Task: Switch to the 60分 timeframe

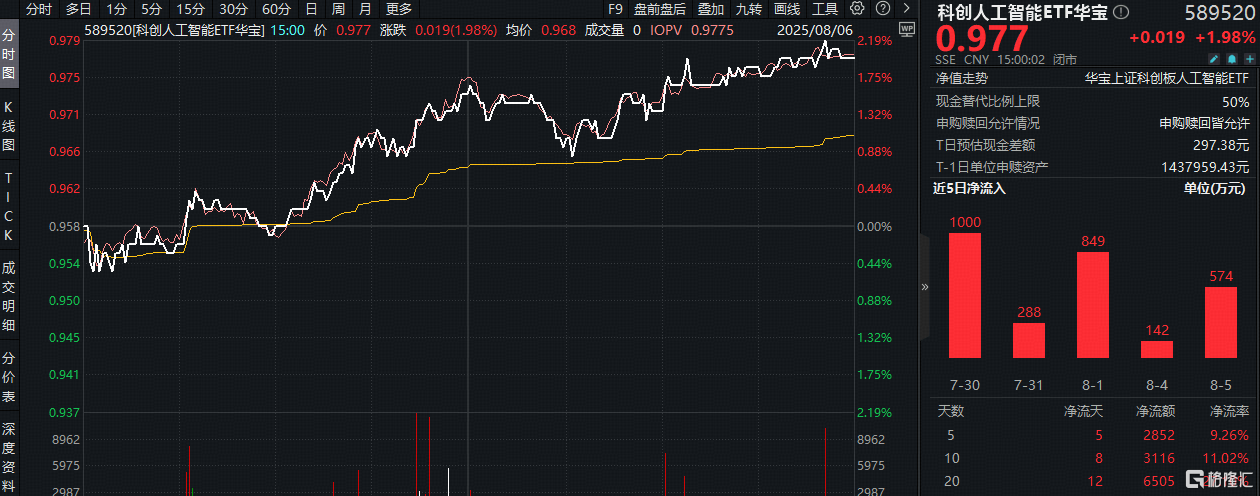Action: 276,9
